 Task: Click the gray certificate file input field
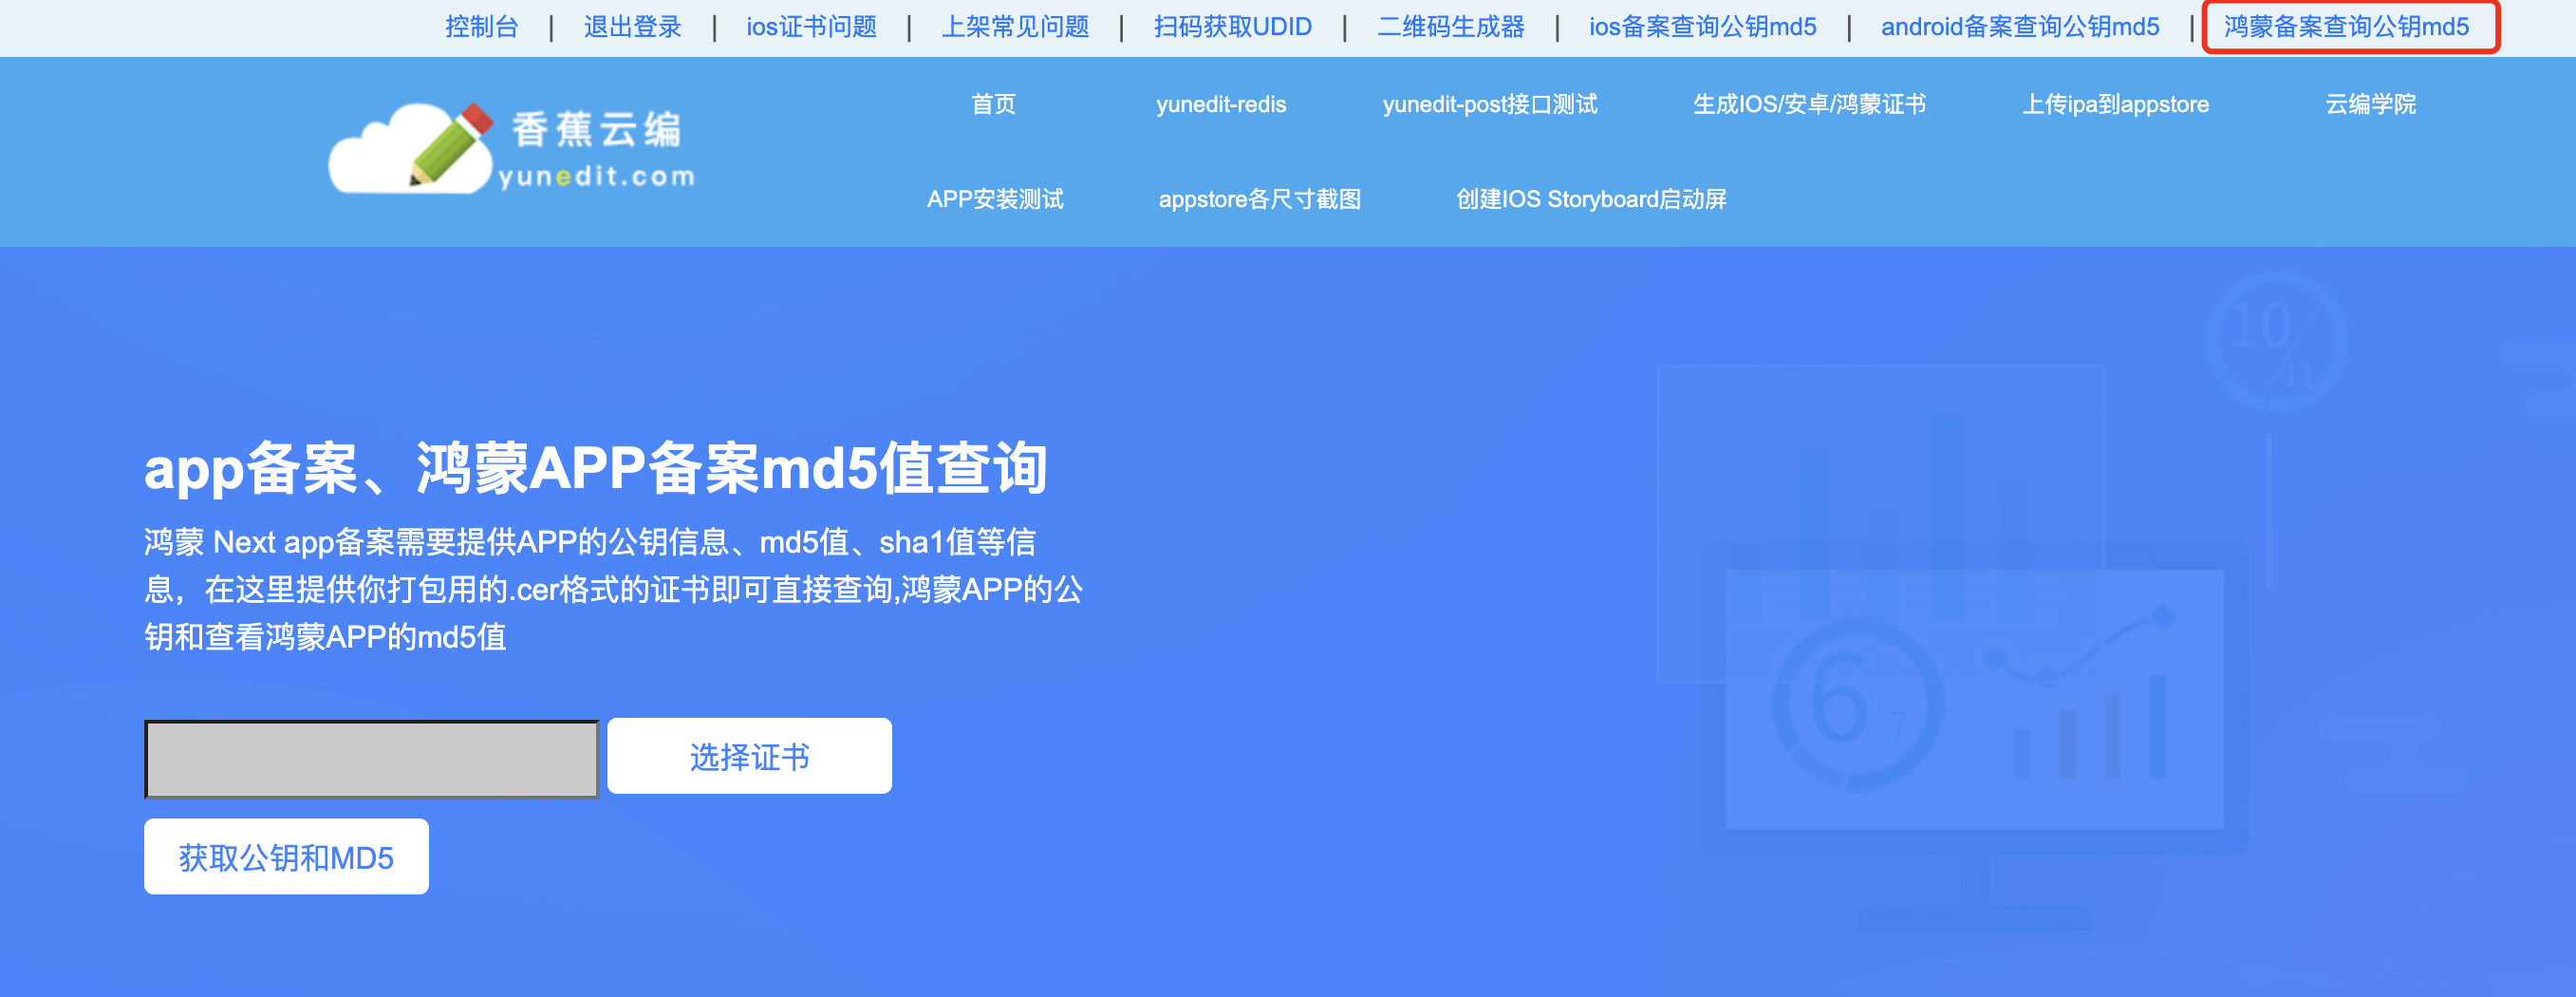point(371,759)
